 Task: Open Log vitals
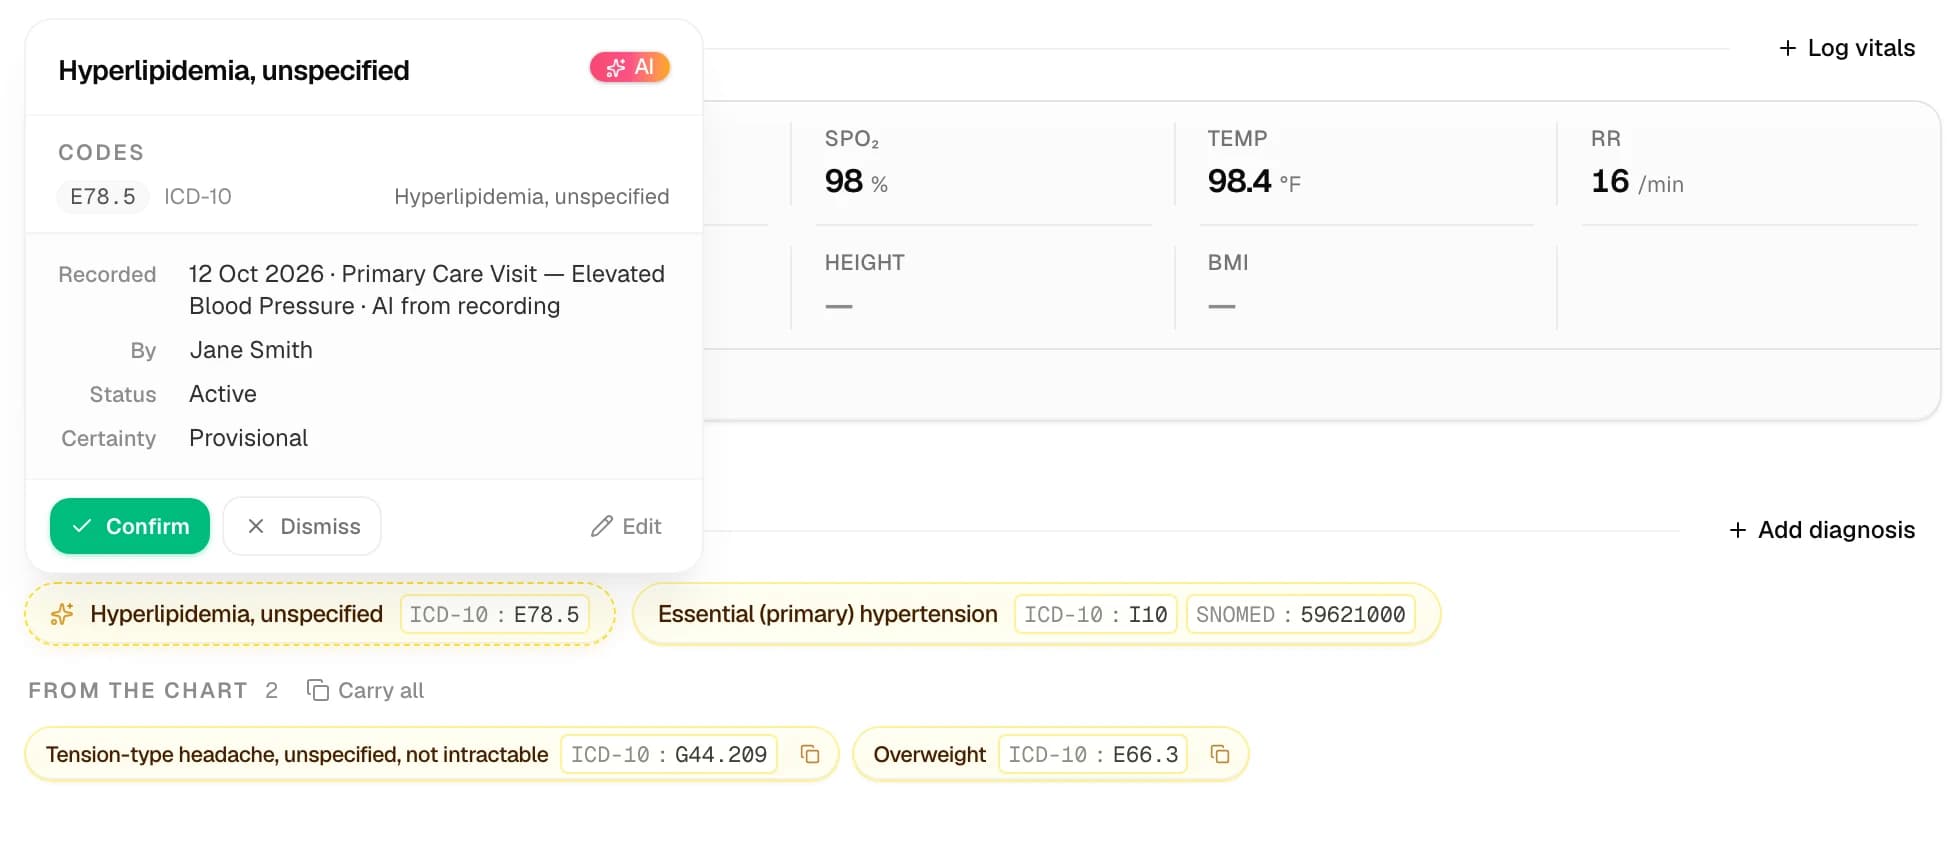click(x=1847, y=48)
